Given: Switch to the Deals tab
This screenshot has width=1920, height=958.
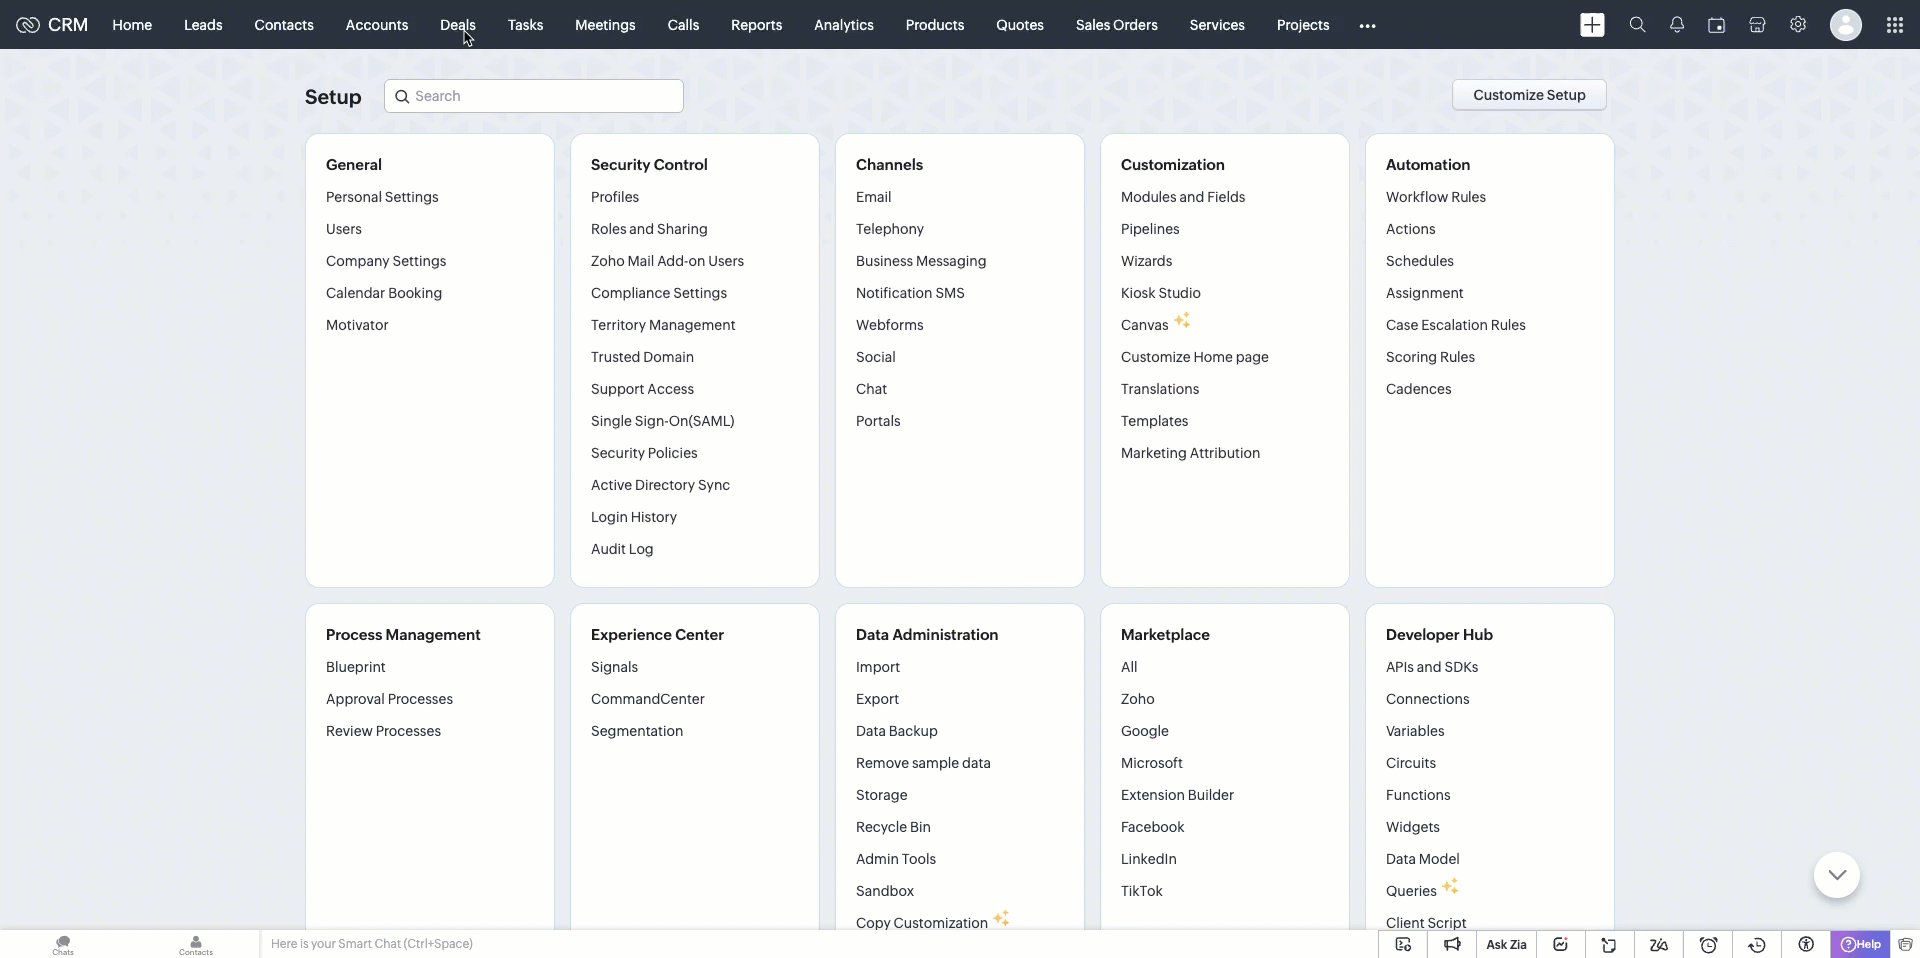Looking at the screenshot, I should pos(458,25).
